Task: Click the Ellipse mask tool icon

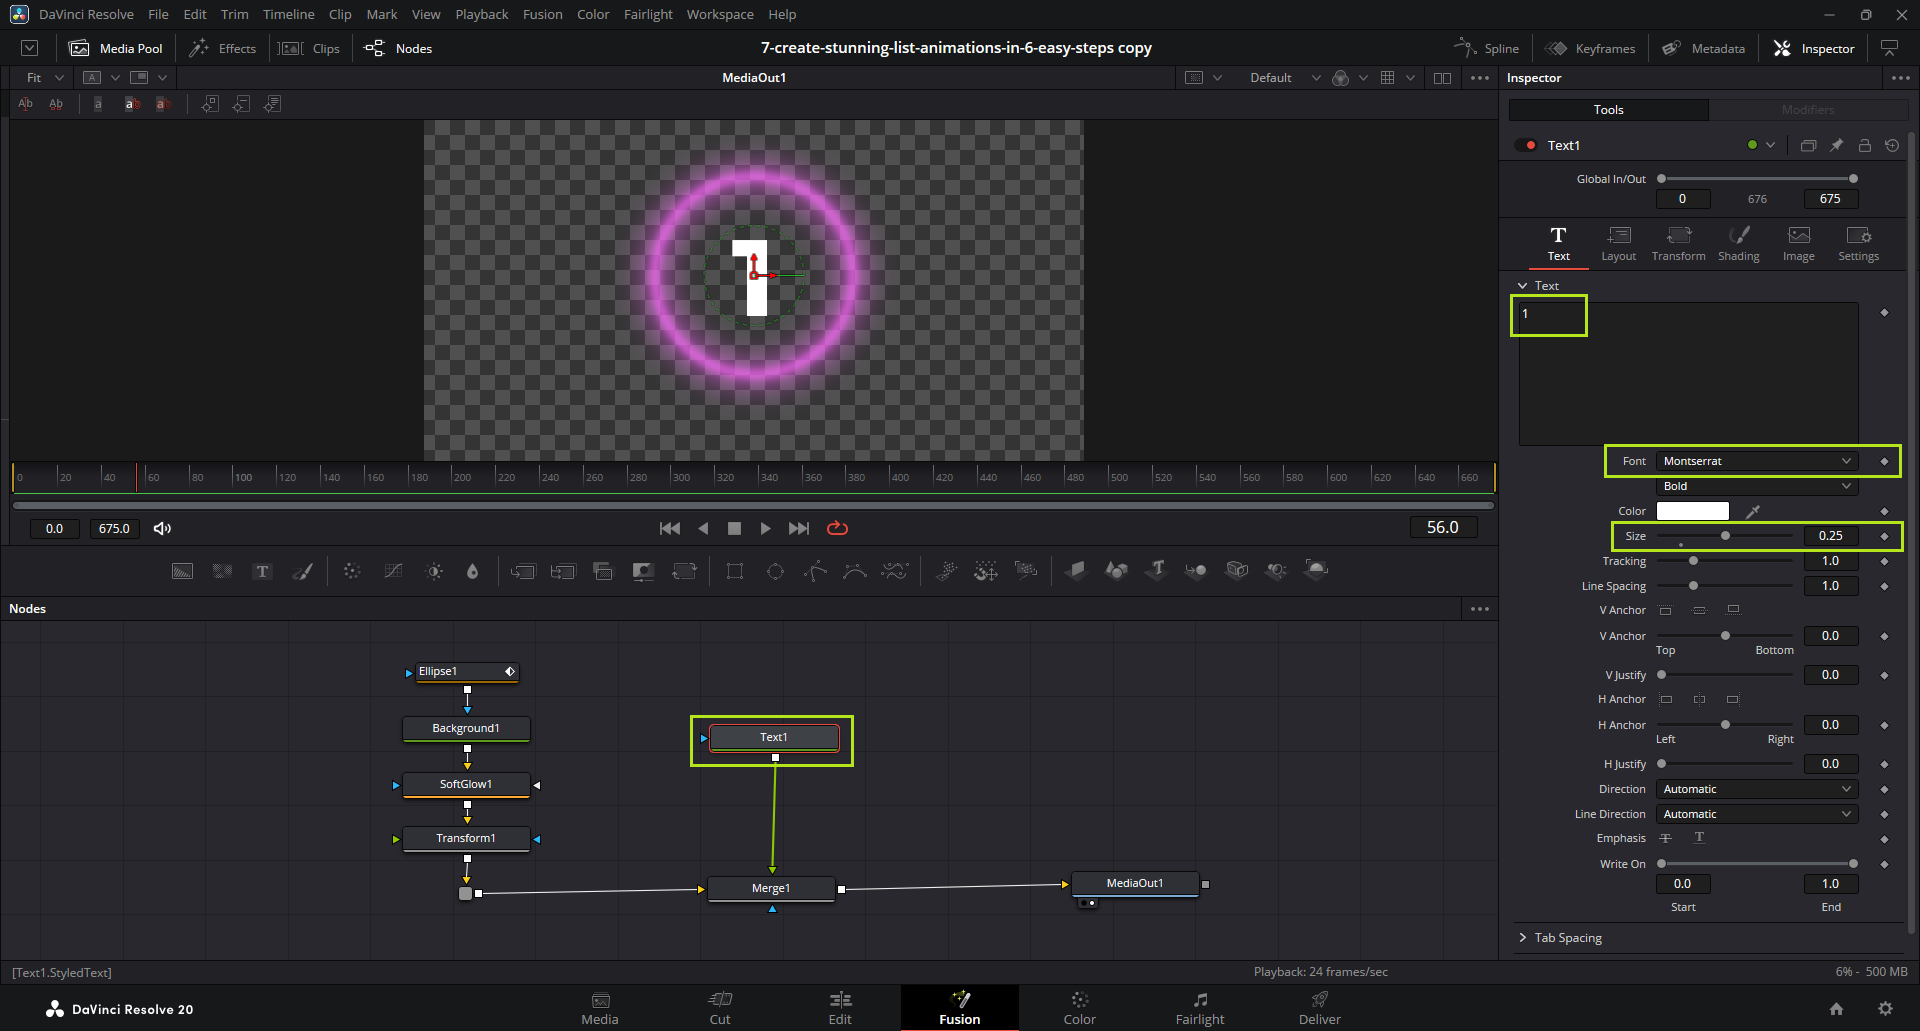Action: [x=775, y=571]
